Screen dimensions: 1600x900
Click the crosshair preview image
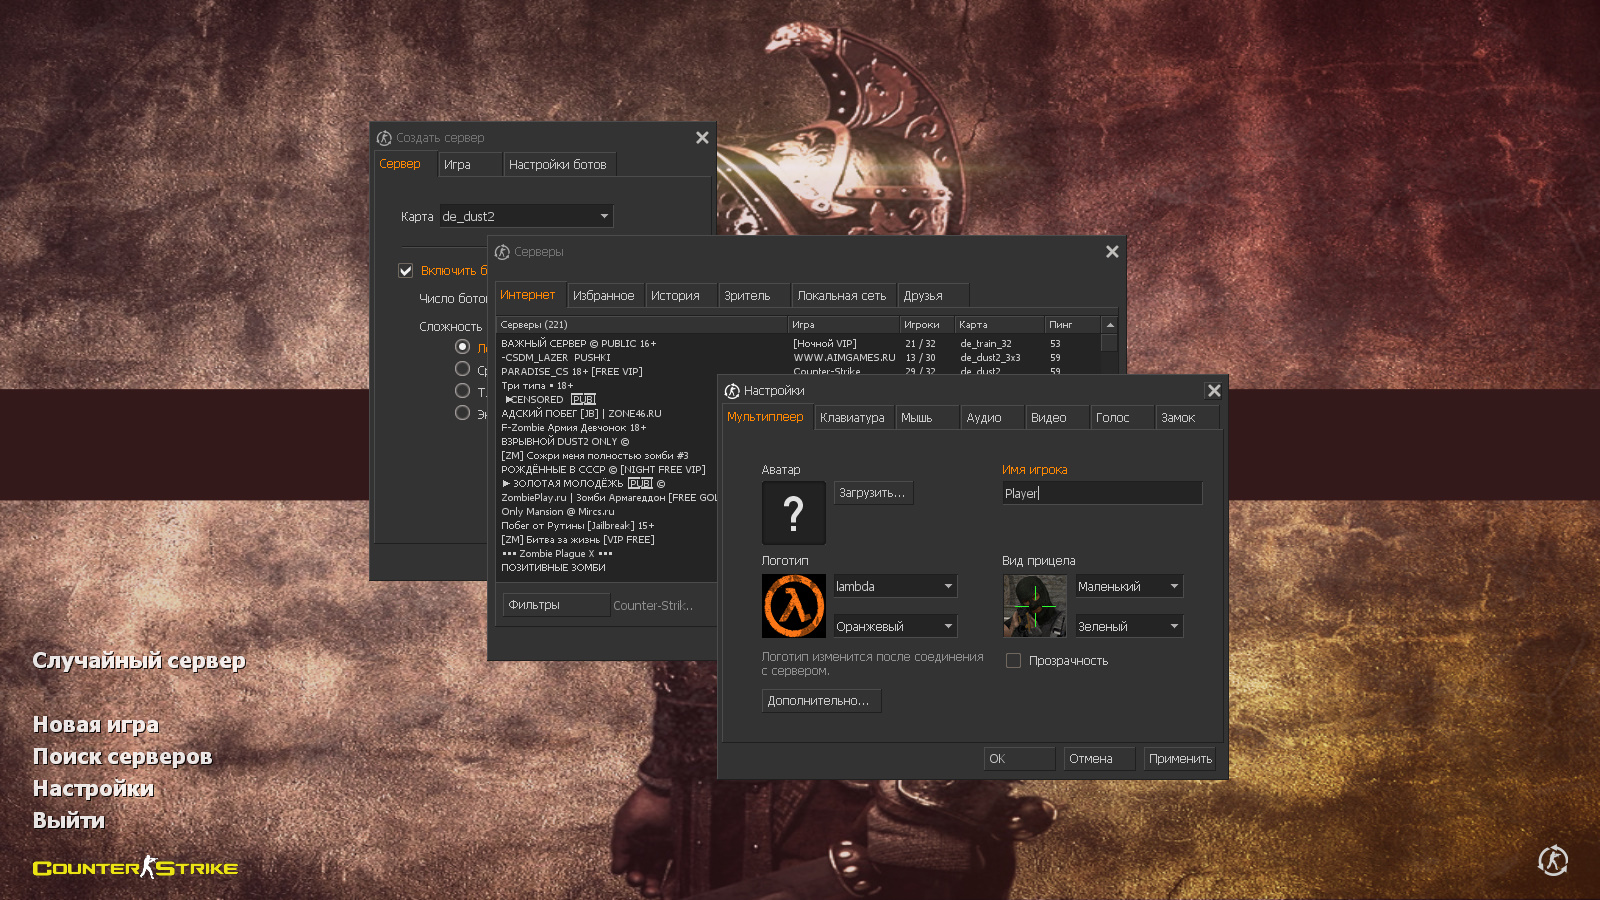tap(1034, 606)
